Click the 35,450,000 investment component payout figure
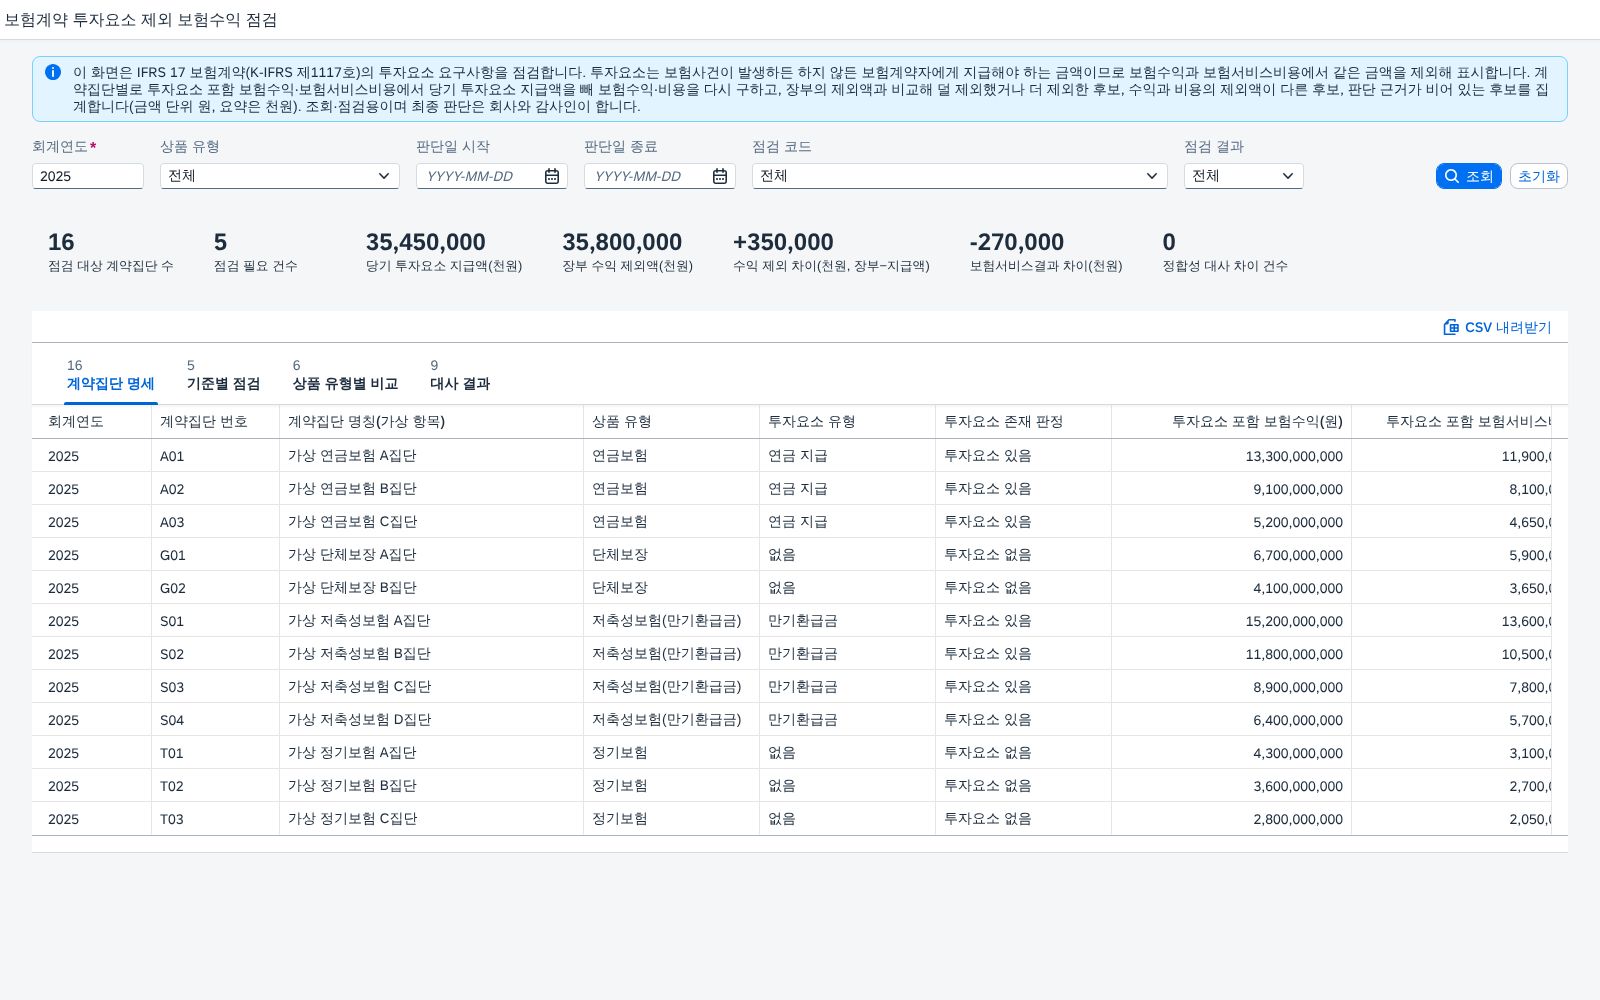 (x=425, y=242)
